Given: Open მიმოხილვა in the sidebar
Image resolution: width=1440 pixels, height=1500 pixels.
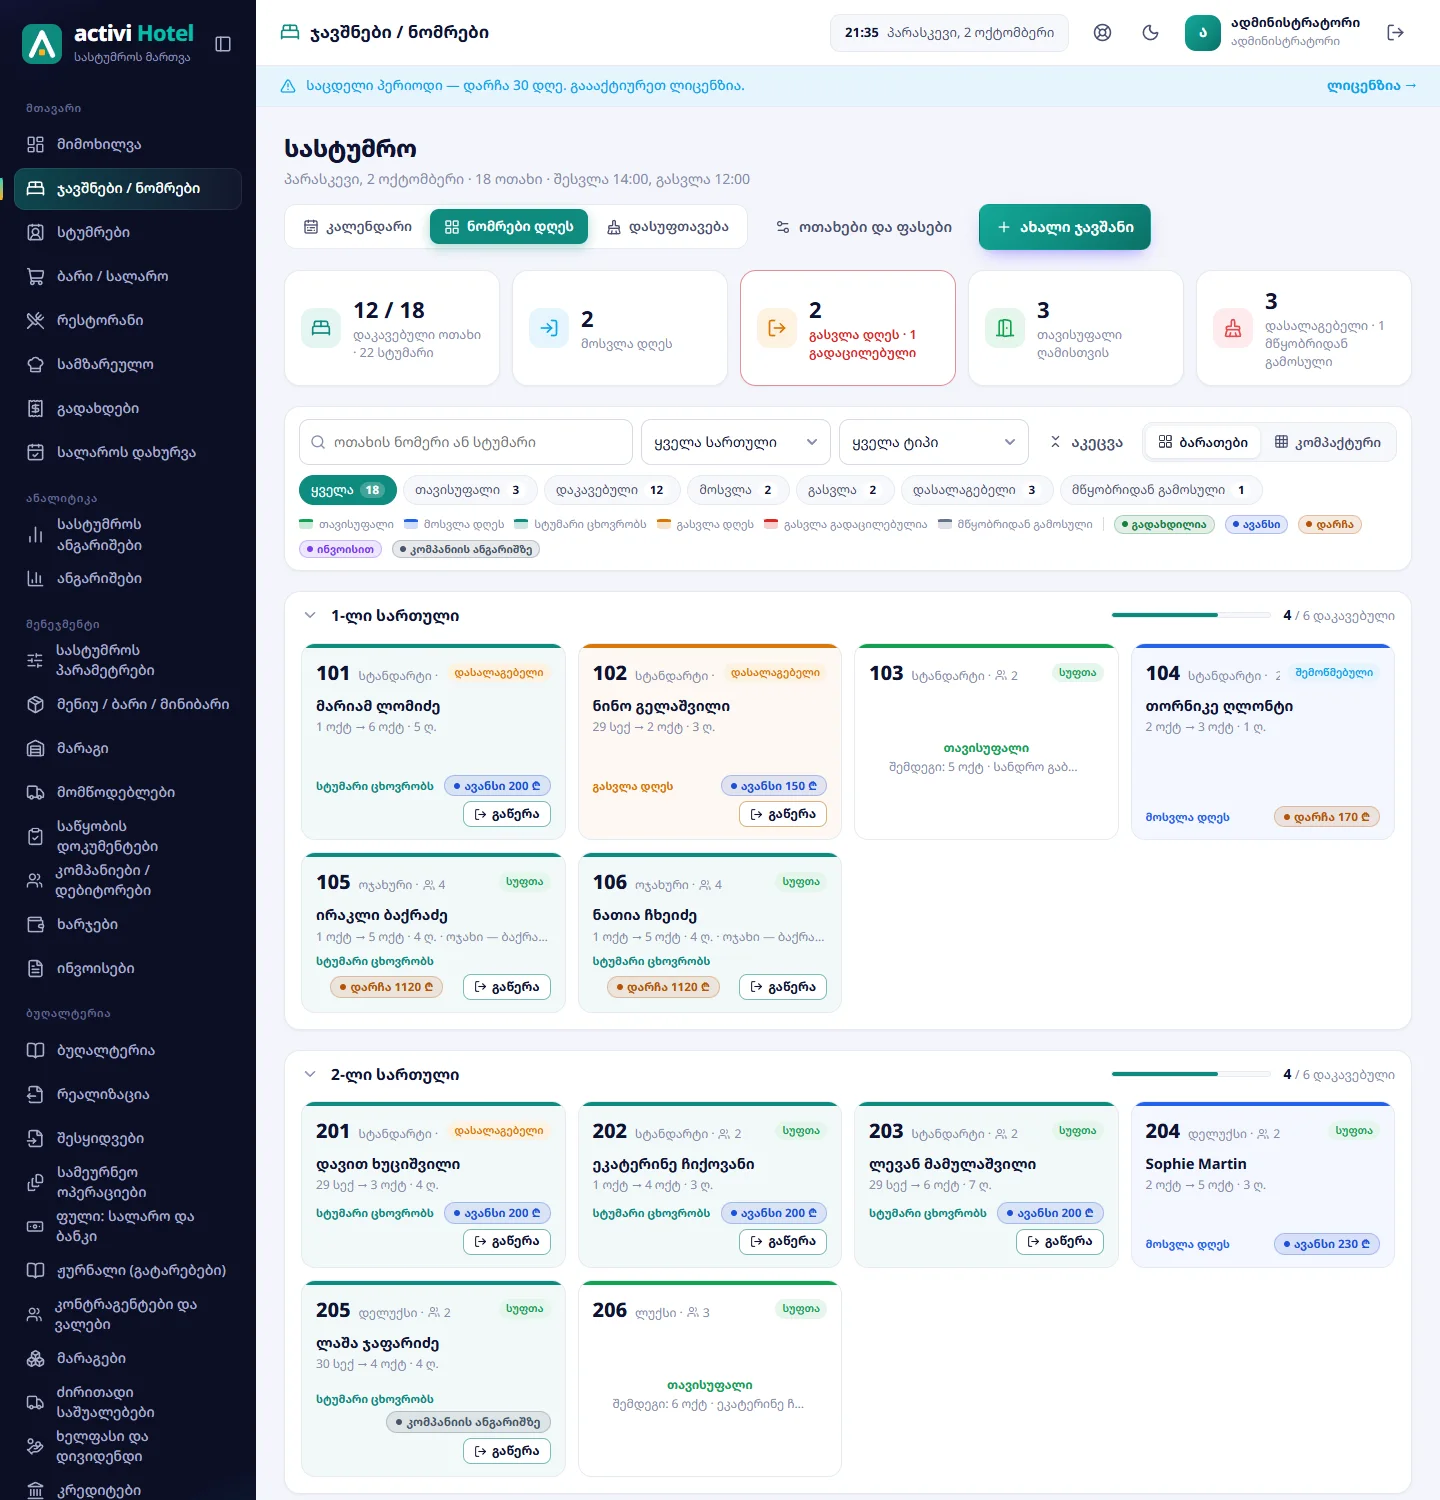Looking at the screenshot, I should click(128, 144).
